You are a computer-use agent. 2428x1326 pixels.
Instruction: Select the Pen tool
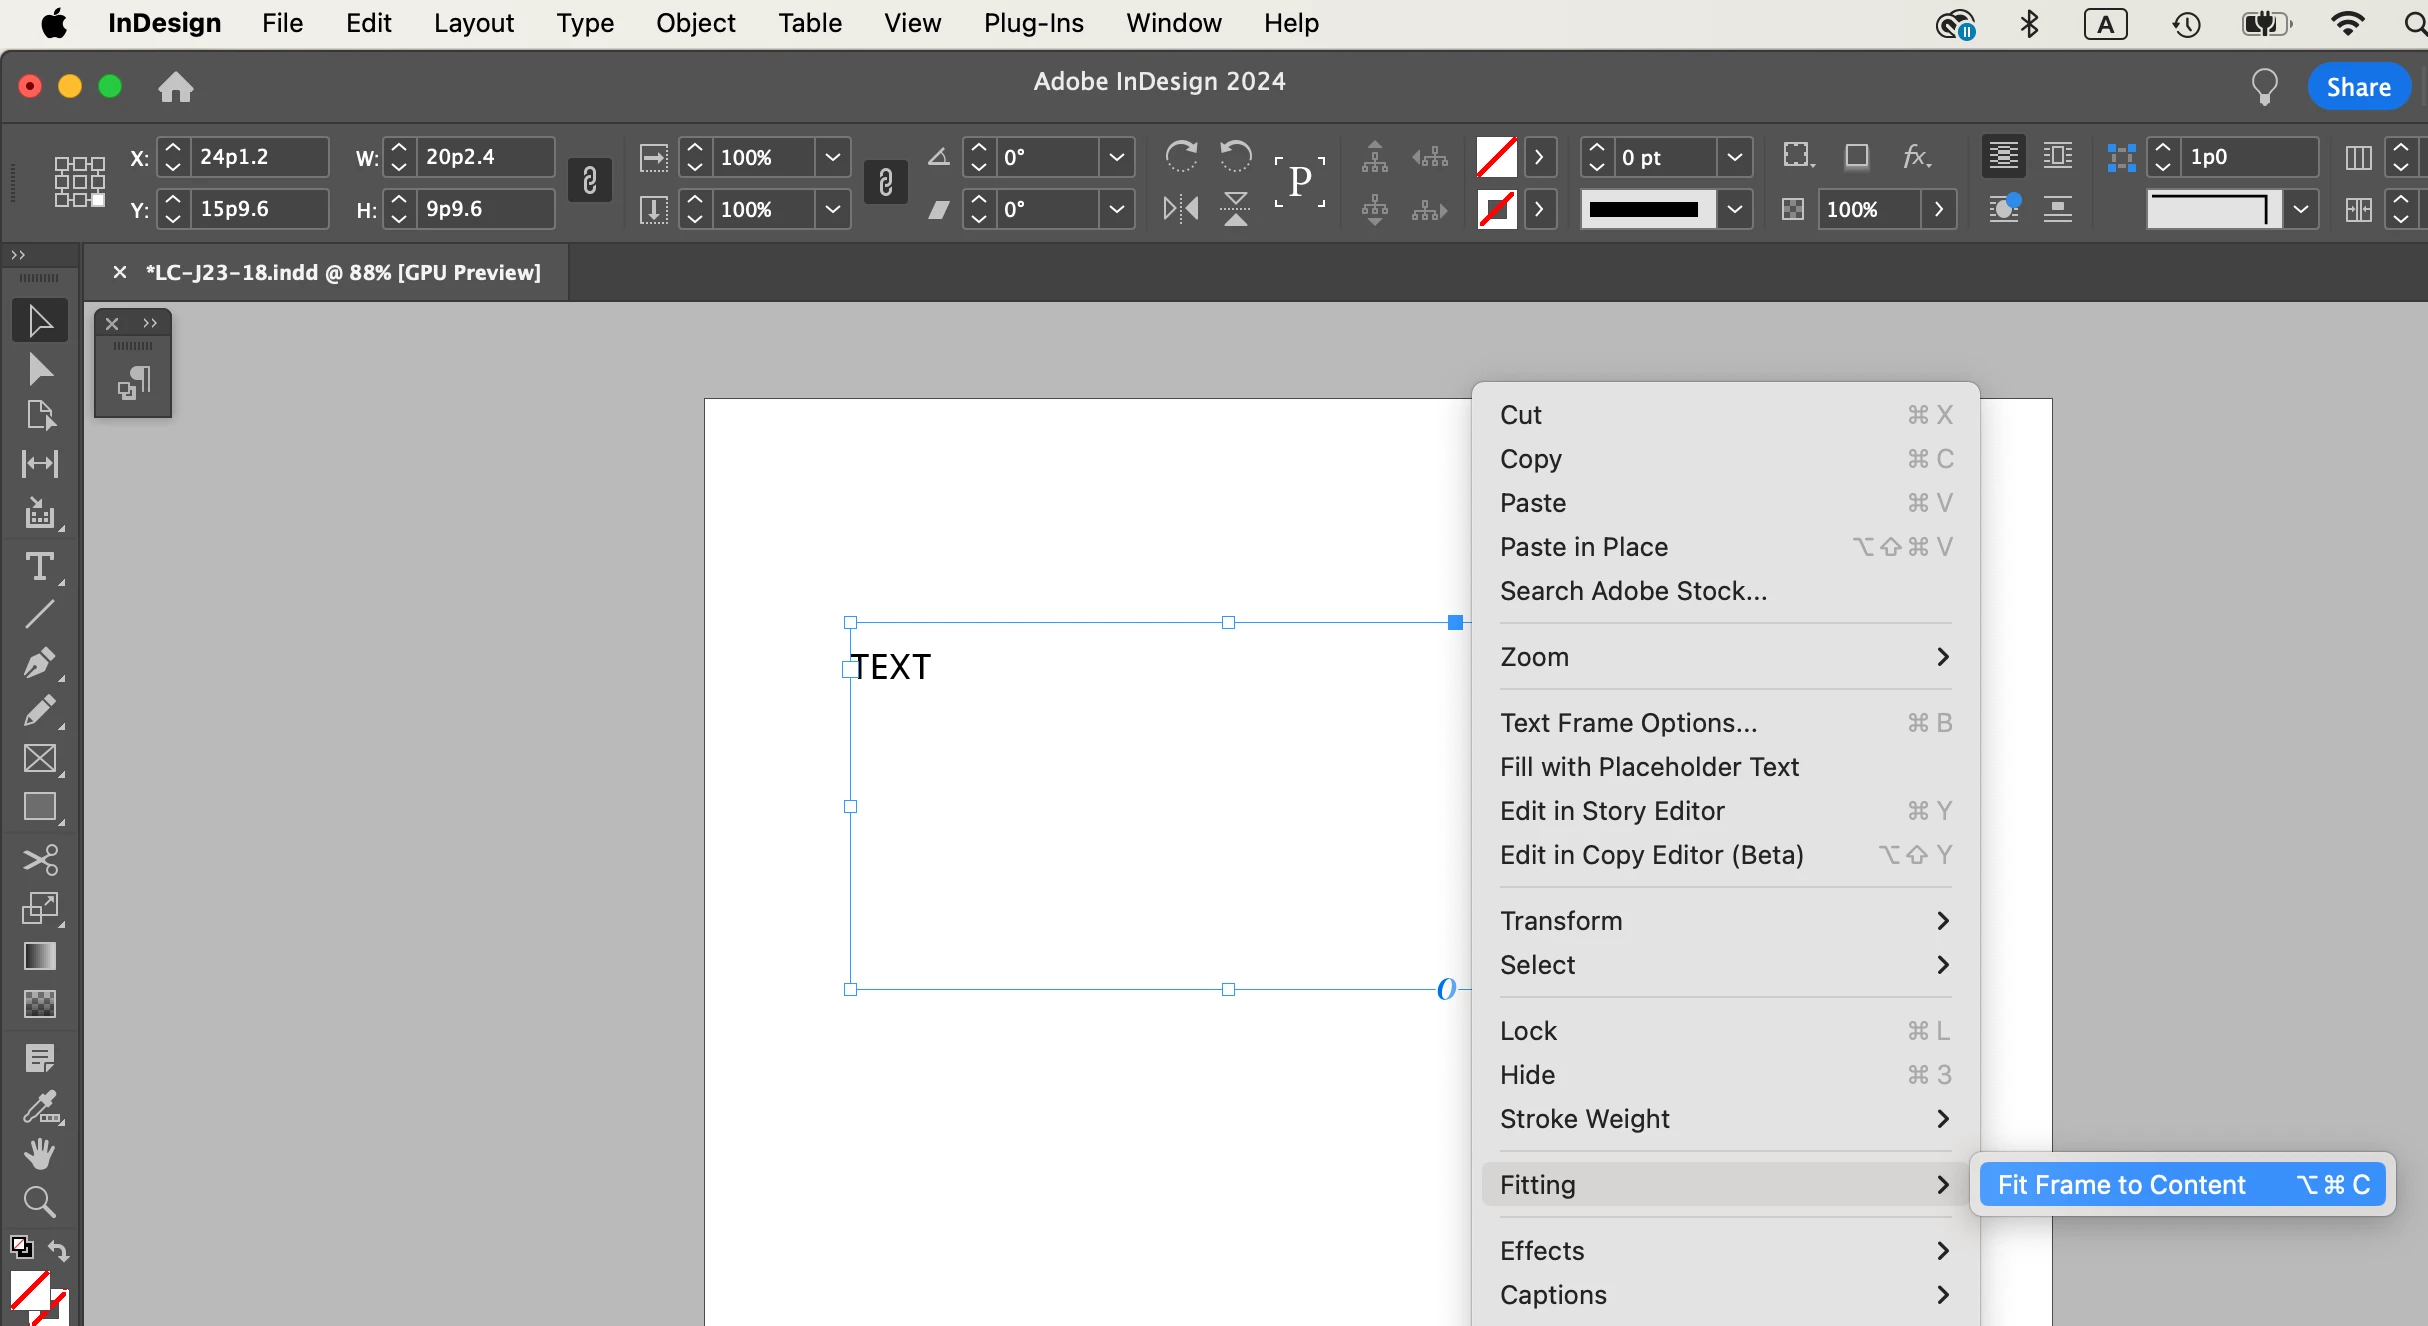pyautogui.click(x=39, y=662)
